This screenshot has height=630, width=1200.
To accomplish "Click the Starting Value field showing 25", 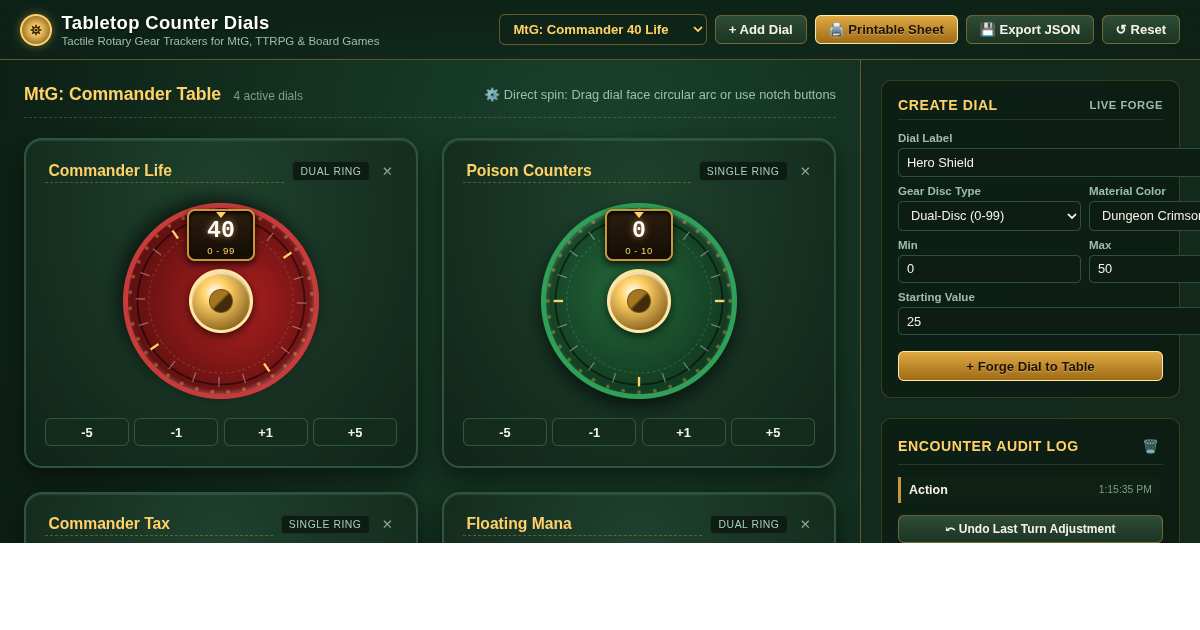I will point(1049,321).
